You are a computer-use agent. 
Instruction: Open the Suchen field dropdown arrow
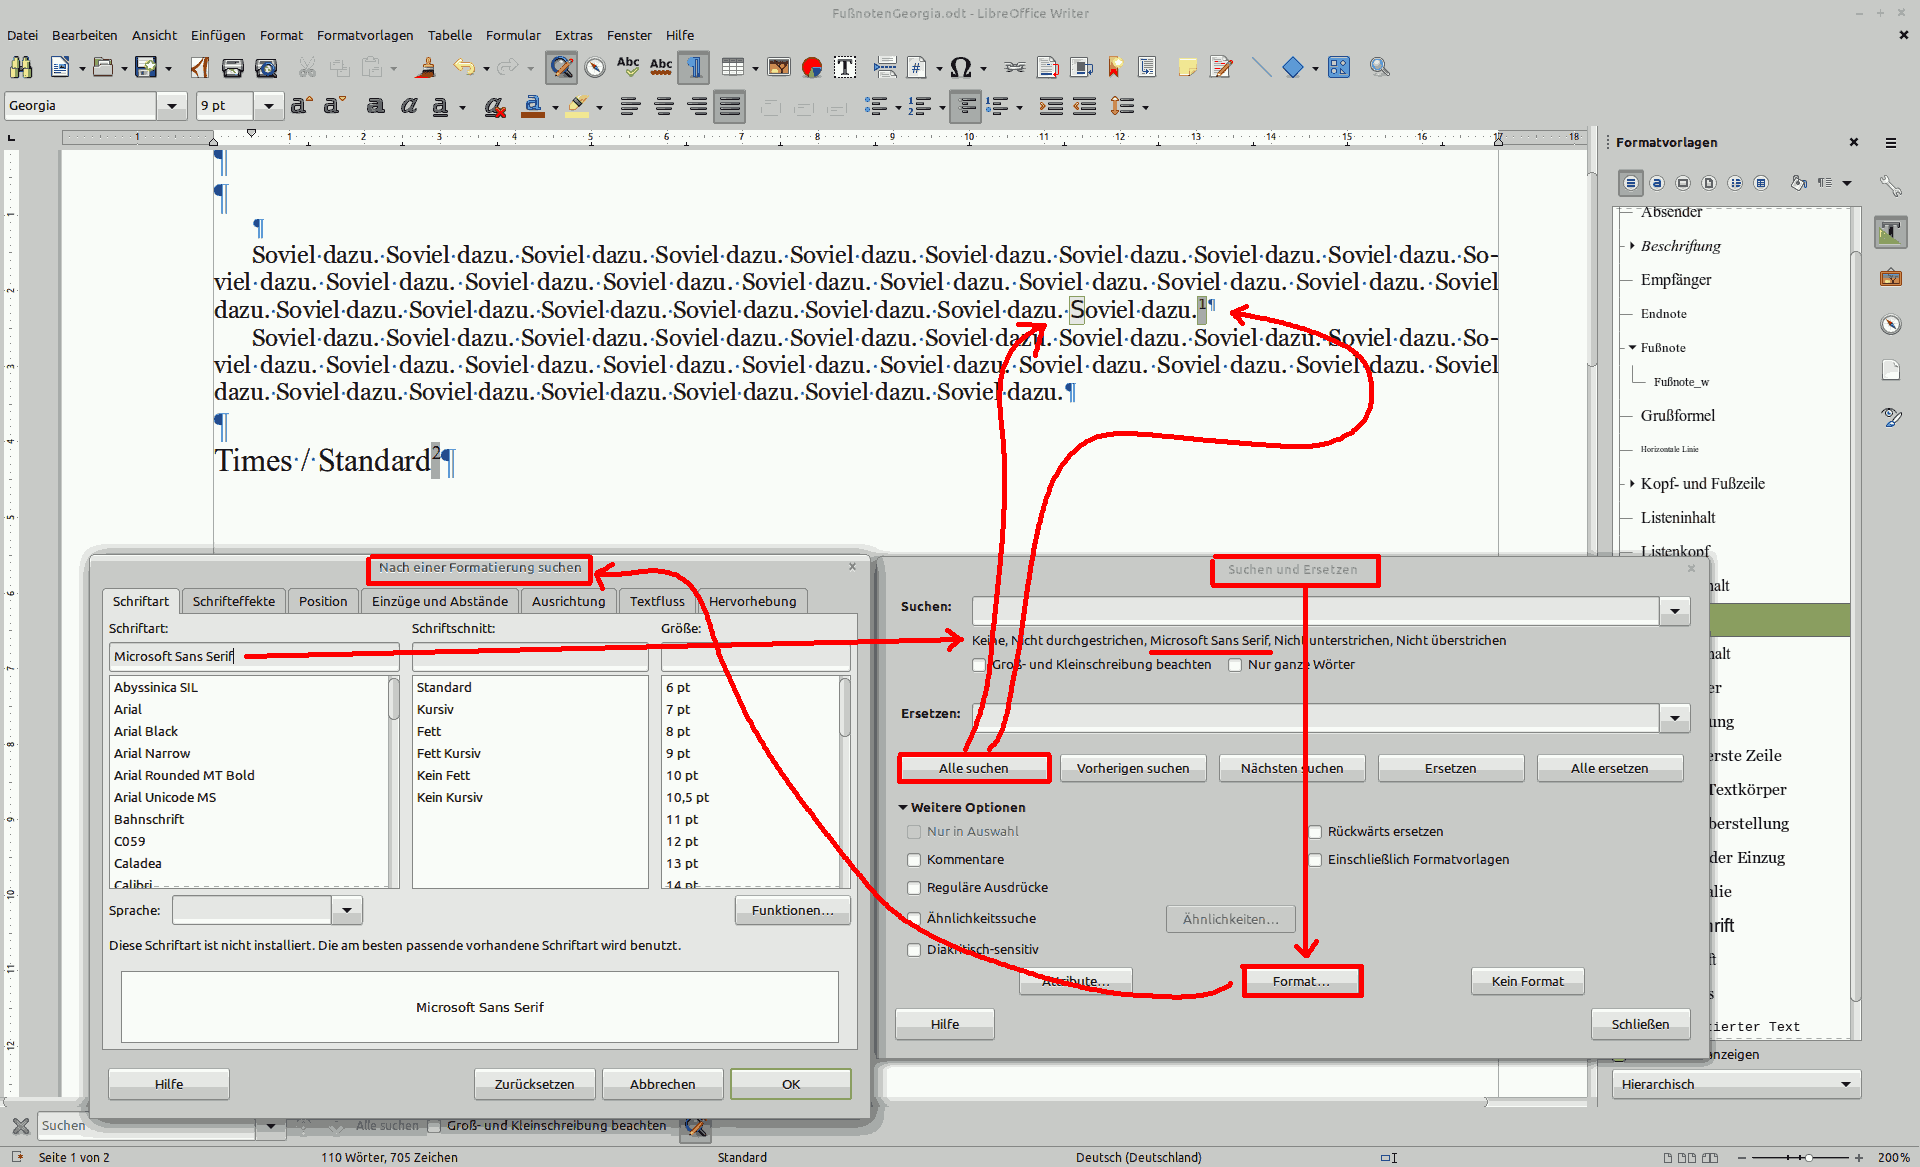(x=1674, y=611)
